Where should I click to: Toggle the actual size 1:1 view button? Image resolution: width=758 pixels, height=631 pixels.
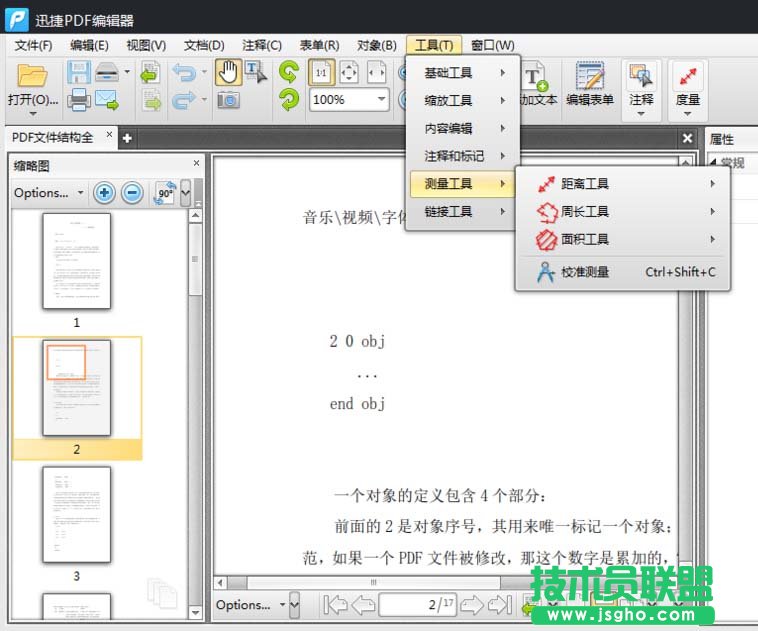click(321, 73)
